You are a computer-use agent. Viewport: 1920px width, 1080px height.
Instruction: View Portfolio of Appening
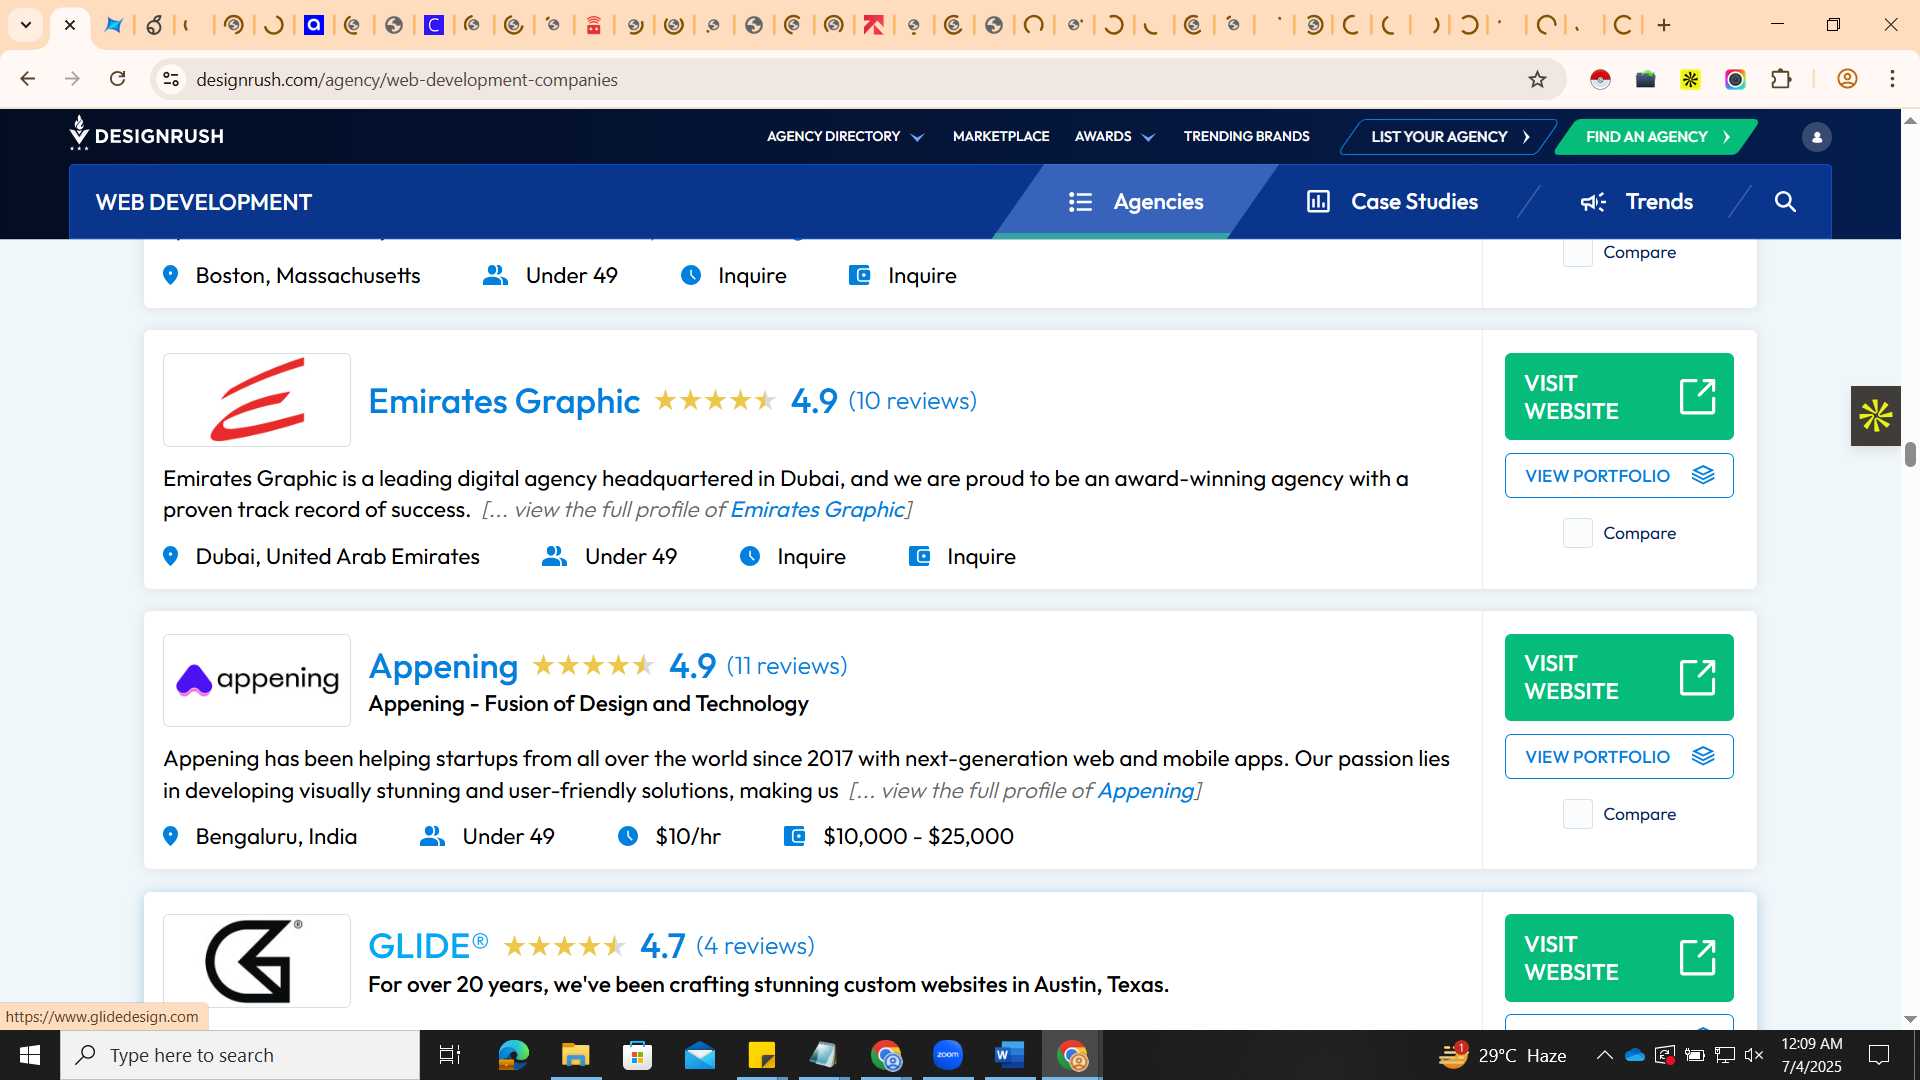coord(1619,757)
